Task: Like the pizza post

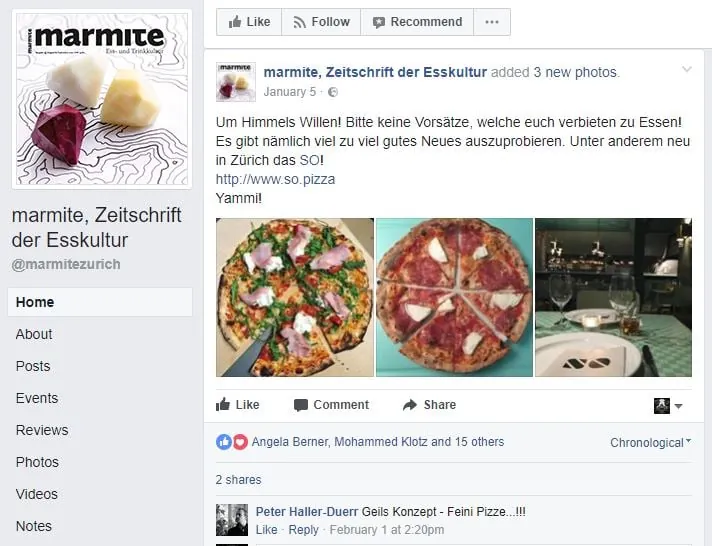Action: tap(237, 404)
